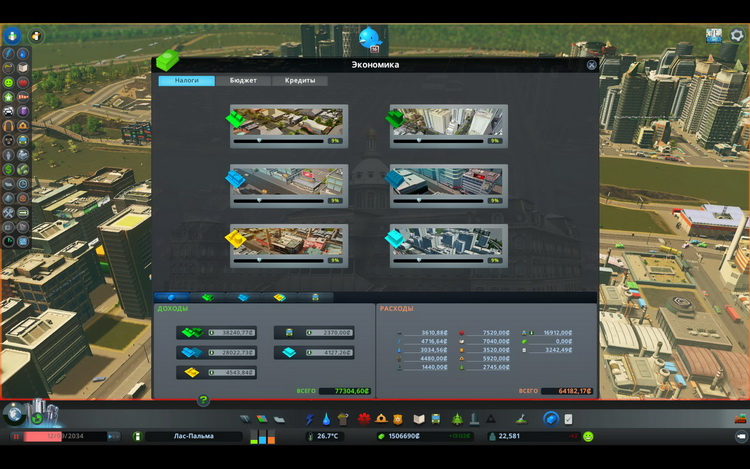Screen dimensions: 750x469
Task: Adjust low-density commercial tax slider
Action: tap(278, 200)
